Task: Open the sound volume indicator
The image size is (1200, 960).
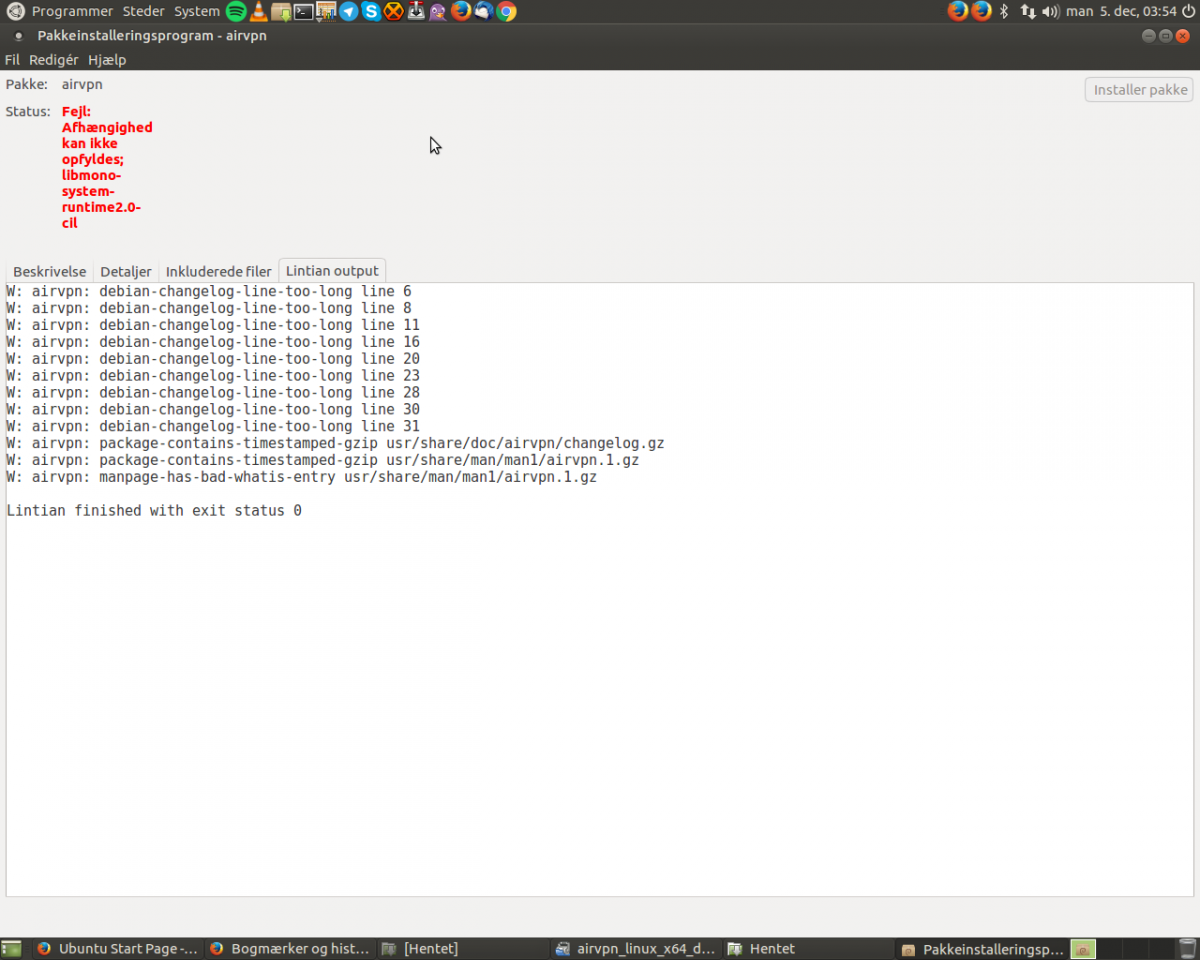Action: pos(1051,11)
